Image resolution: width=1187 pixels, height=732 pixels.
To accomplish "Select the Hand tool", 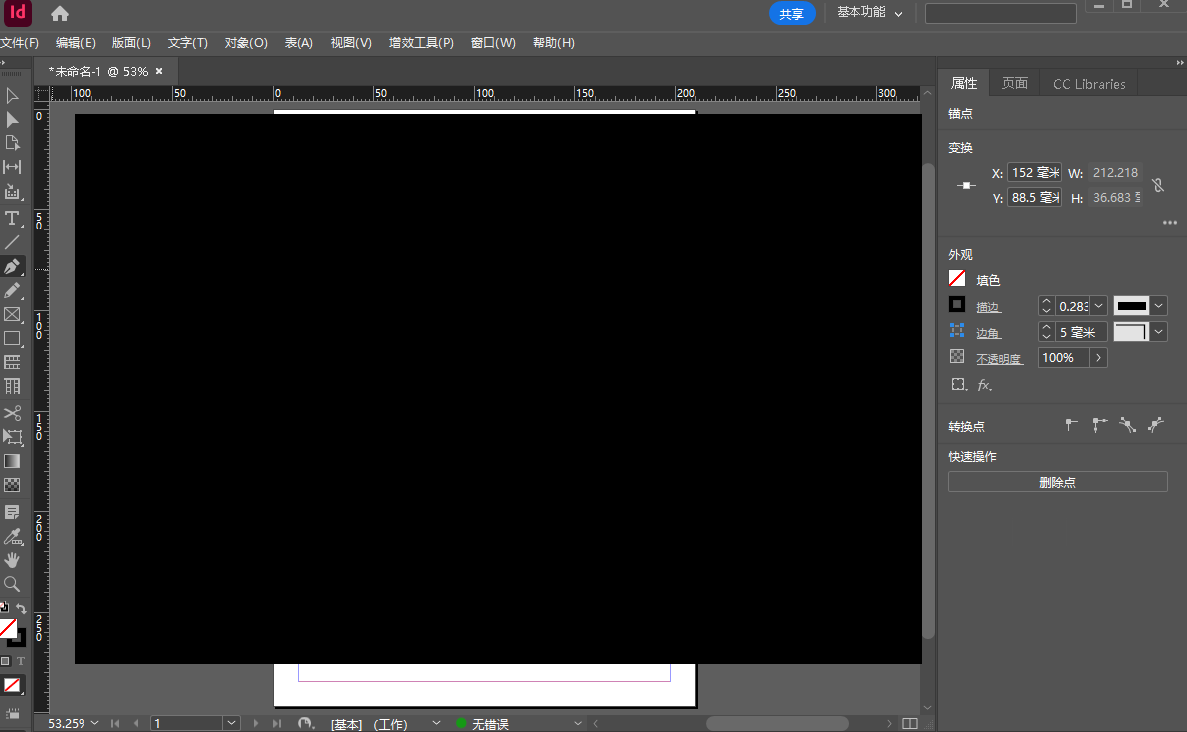I will [12, 560].
